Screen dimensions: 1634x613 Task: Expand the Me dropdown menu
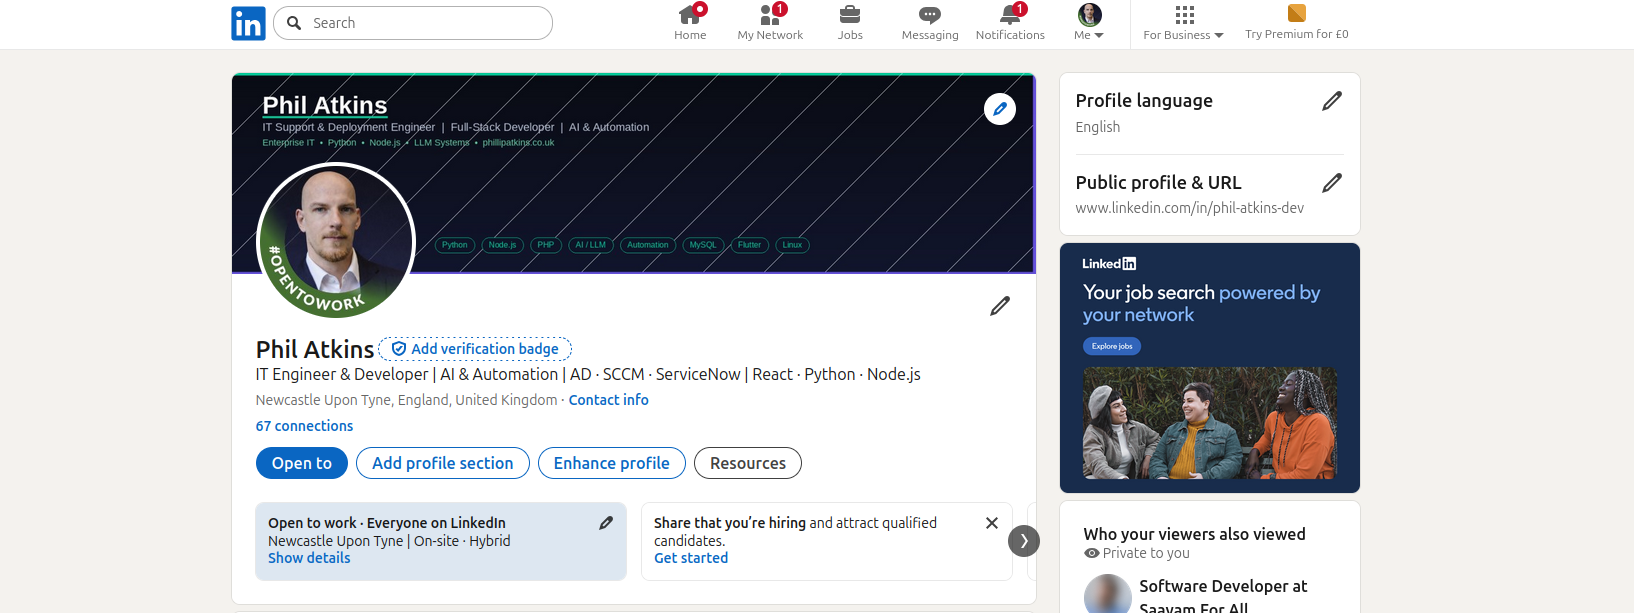(x=1089, y=23)
